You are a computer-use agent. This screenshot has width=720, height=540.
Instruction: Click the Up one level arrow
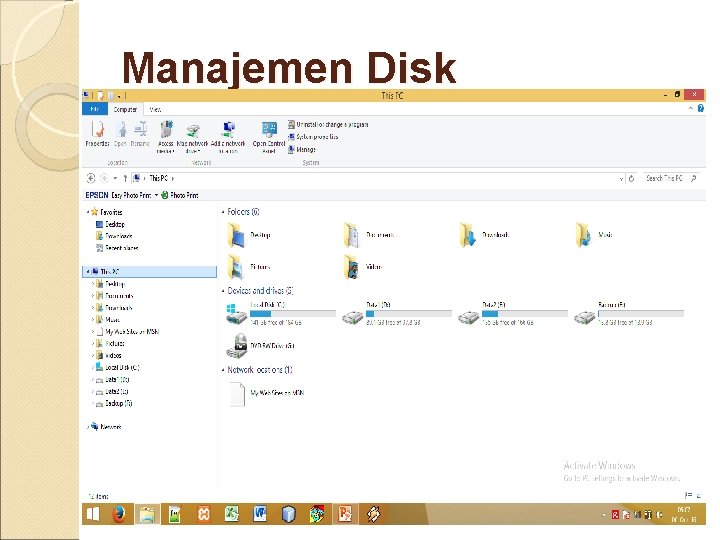pyautogui.click(x=125, y=178)
